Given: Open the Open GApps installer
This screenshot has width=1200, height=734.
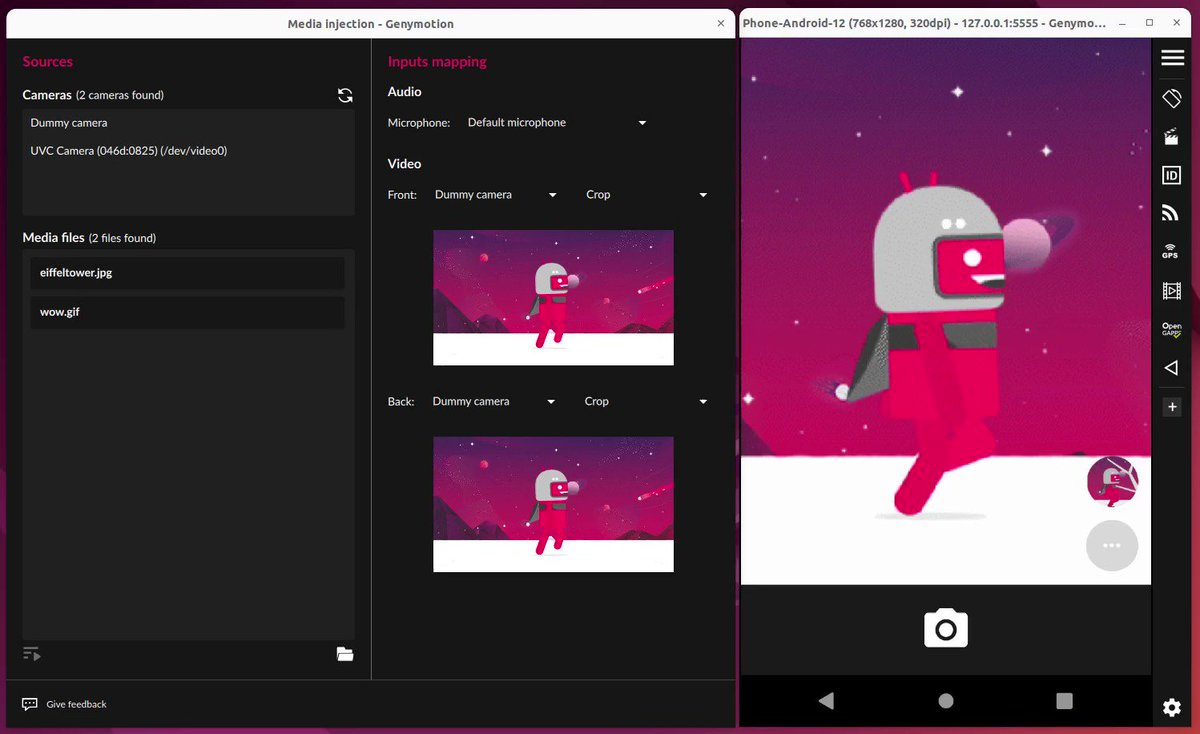Looking at the screenshot, I should tap(1171, 328).
